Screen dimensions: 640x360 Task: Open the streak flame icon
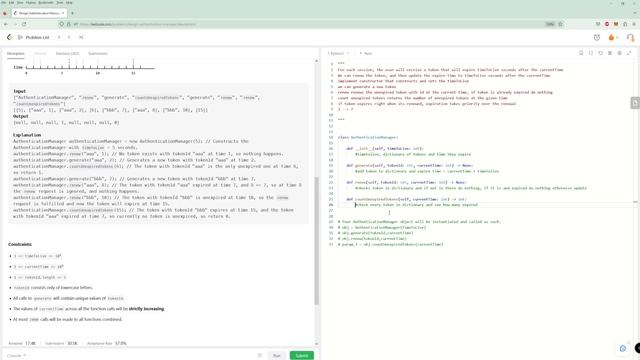click(x=611, y=38)
